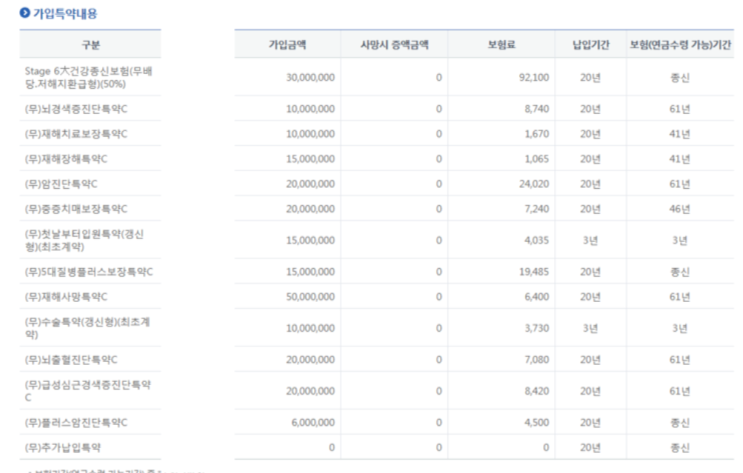Click 3년 payment period in 수술특약 row

pyautogui.click(x=590, y=328)
